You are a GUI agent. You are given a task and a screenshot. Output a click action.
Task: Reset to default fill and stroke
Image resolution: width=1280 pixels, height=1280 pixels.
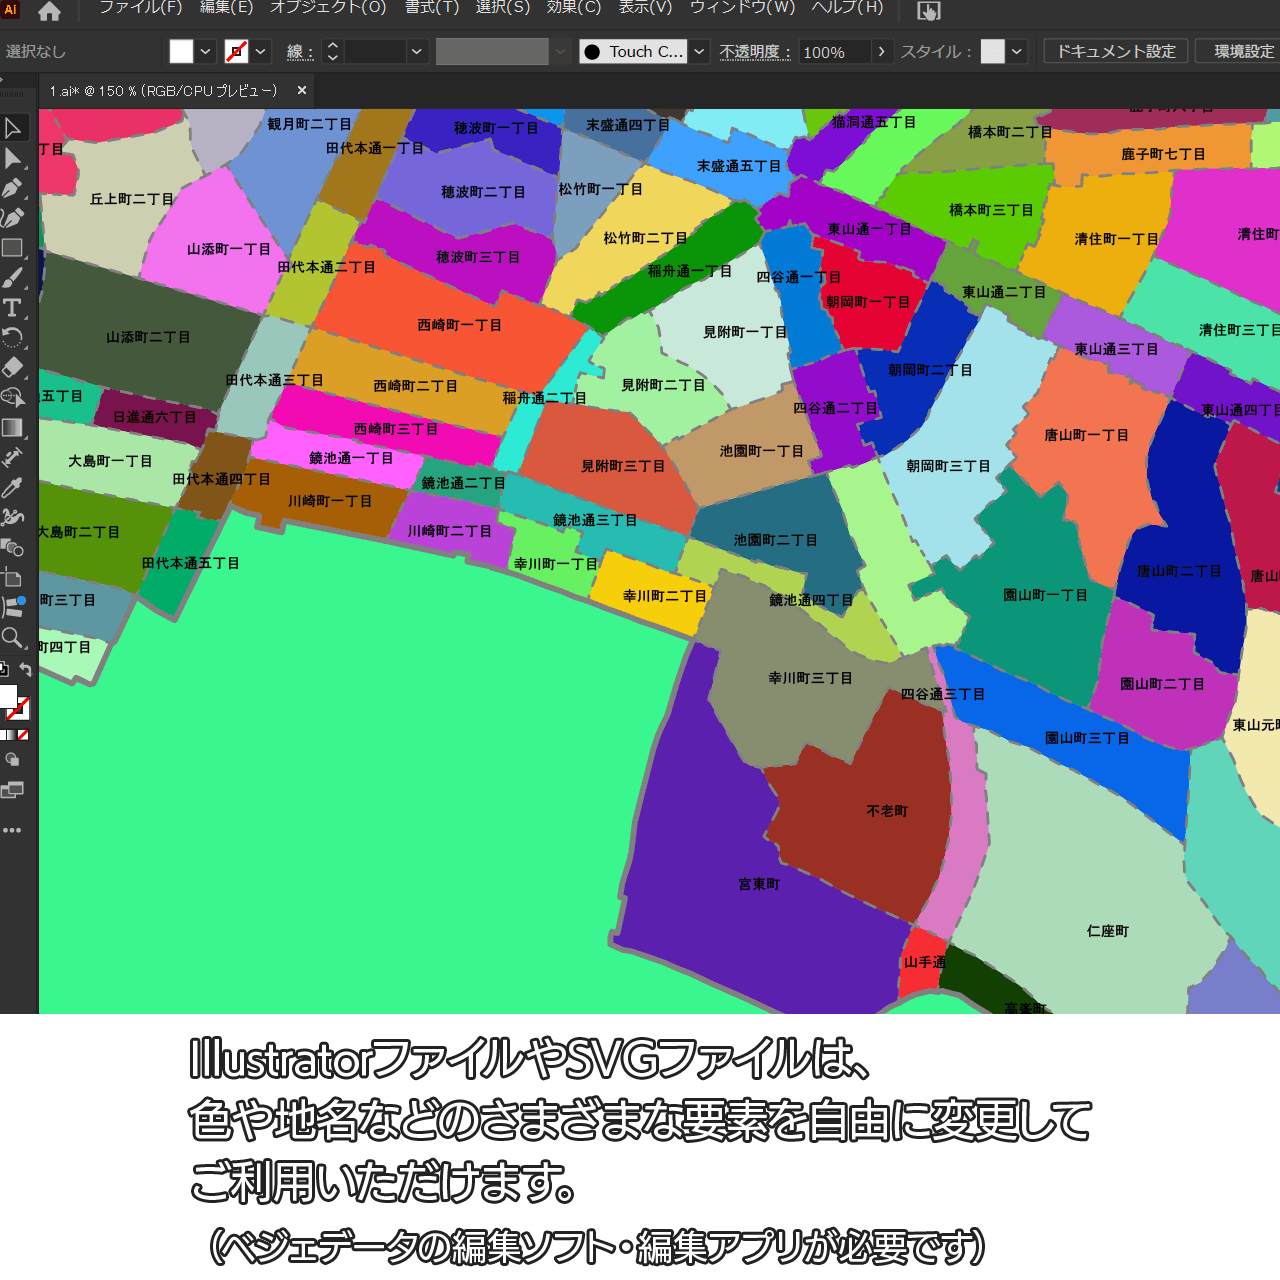[4, 670]
